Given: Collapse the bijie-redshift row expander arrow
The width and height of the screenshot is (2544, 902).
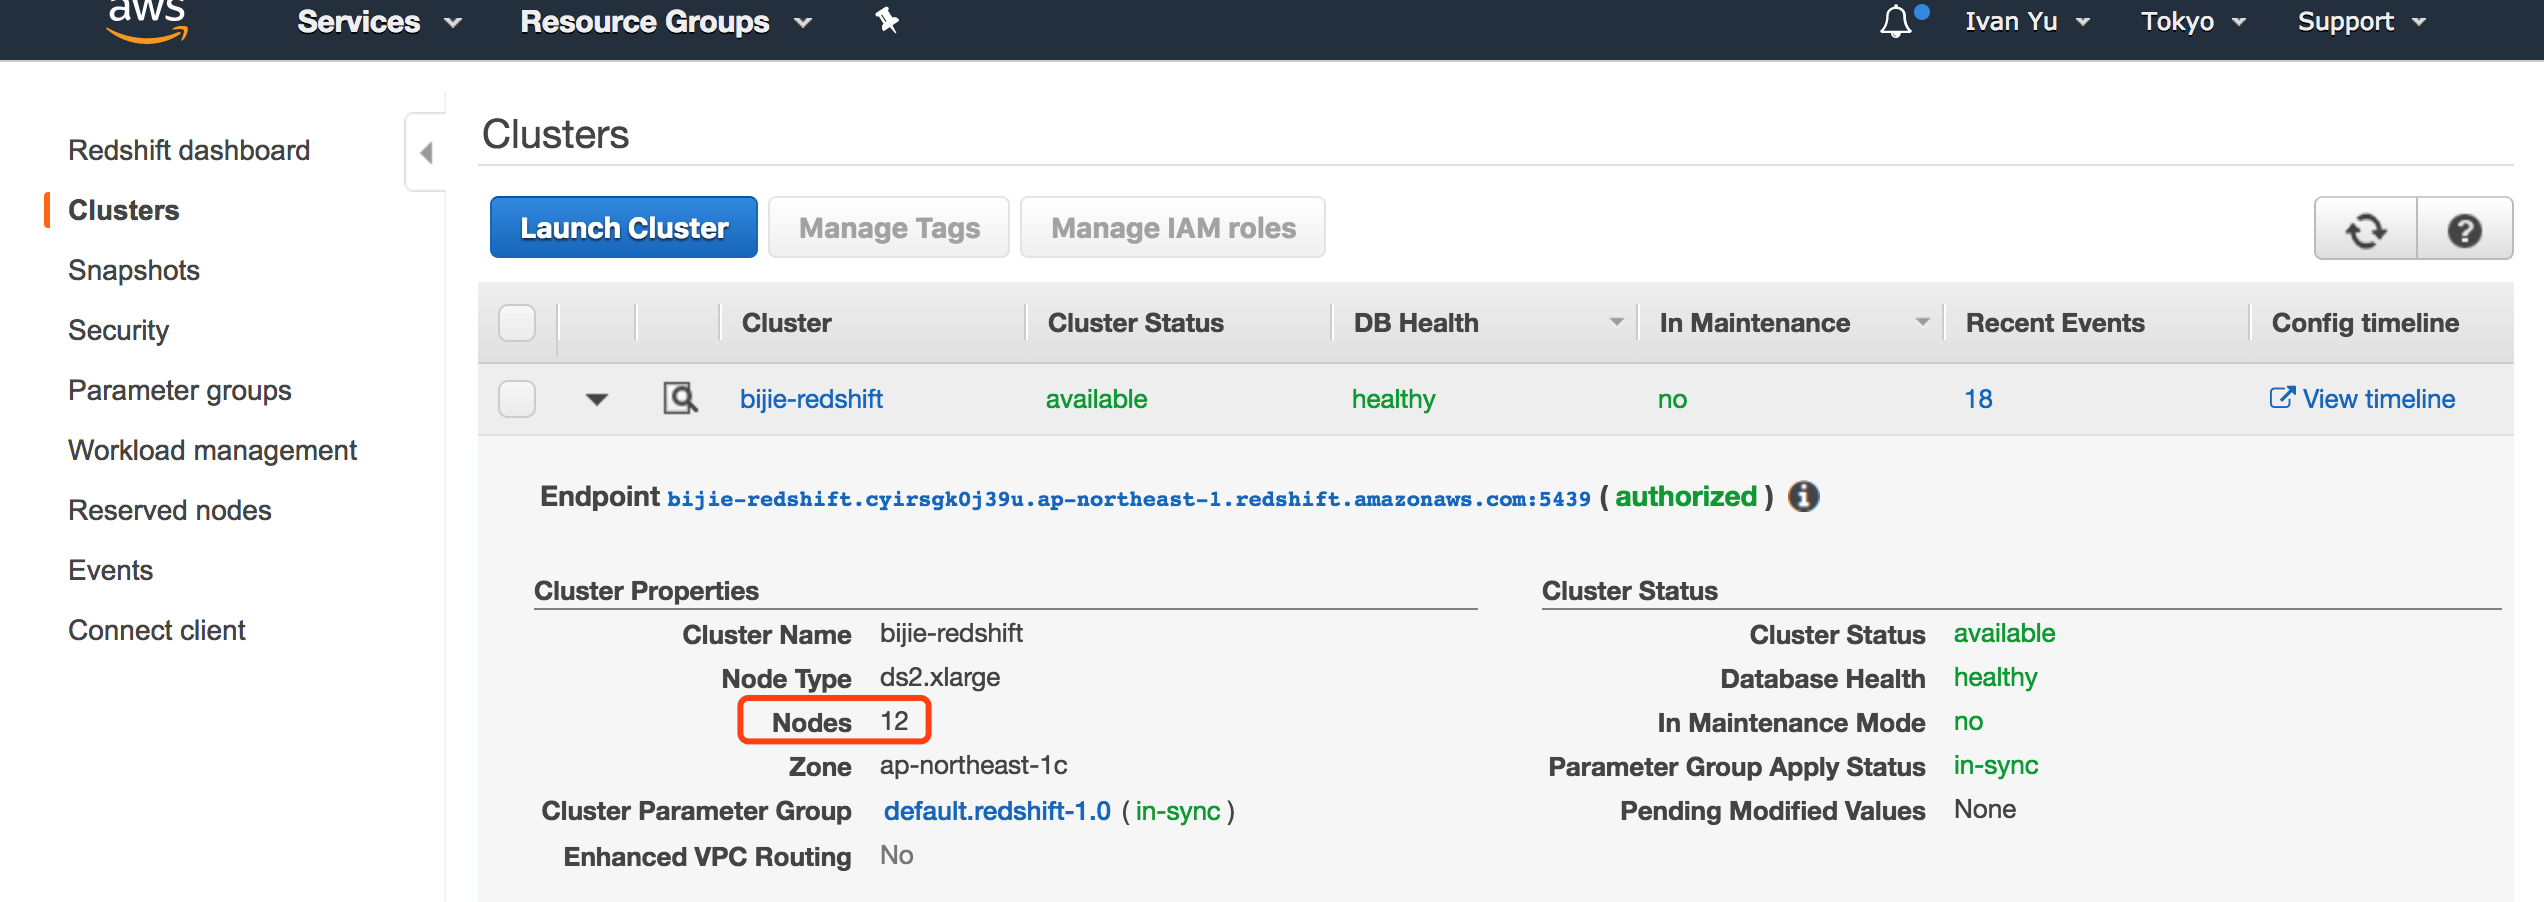Looking at the screenshot, I should [x=597, y=399].
